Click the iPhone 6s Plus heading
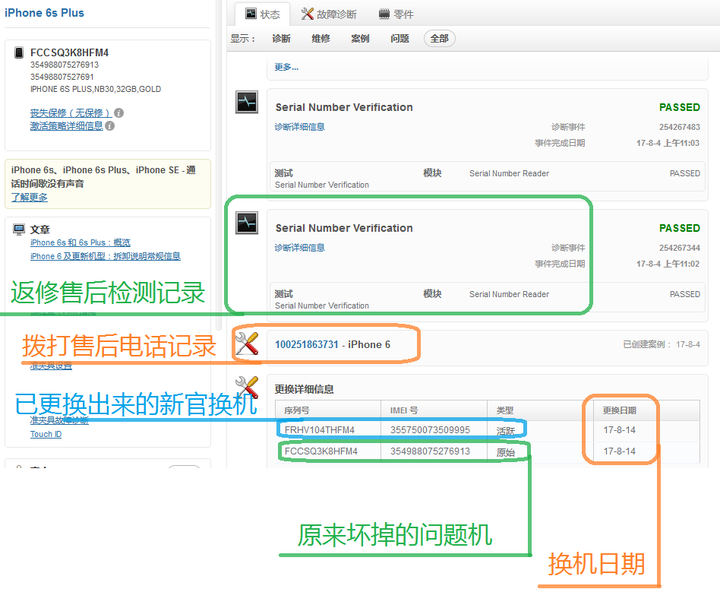Screen dimensions: 720x608 (44, 13)
